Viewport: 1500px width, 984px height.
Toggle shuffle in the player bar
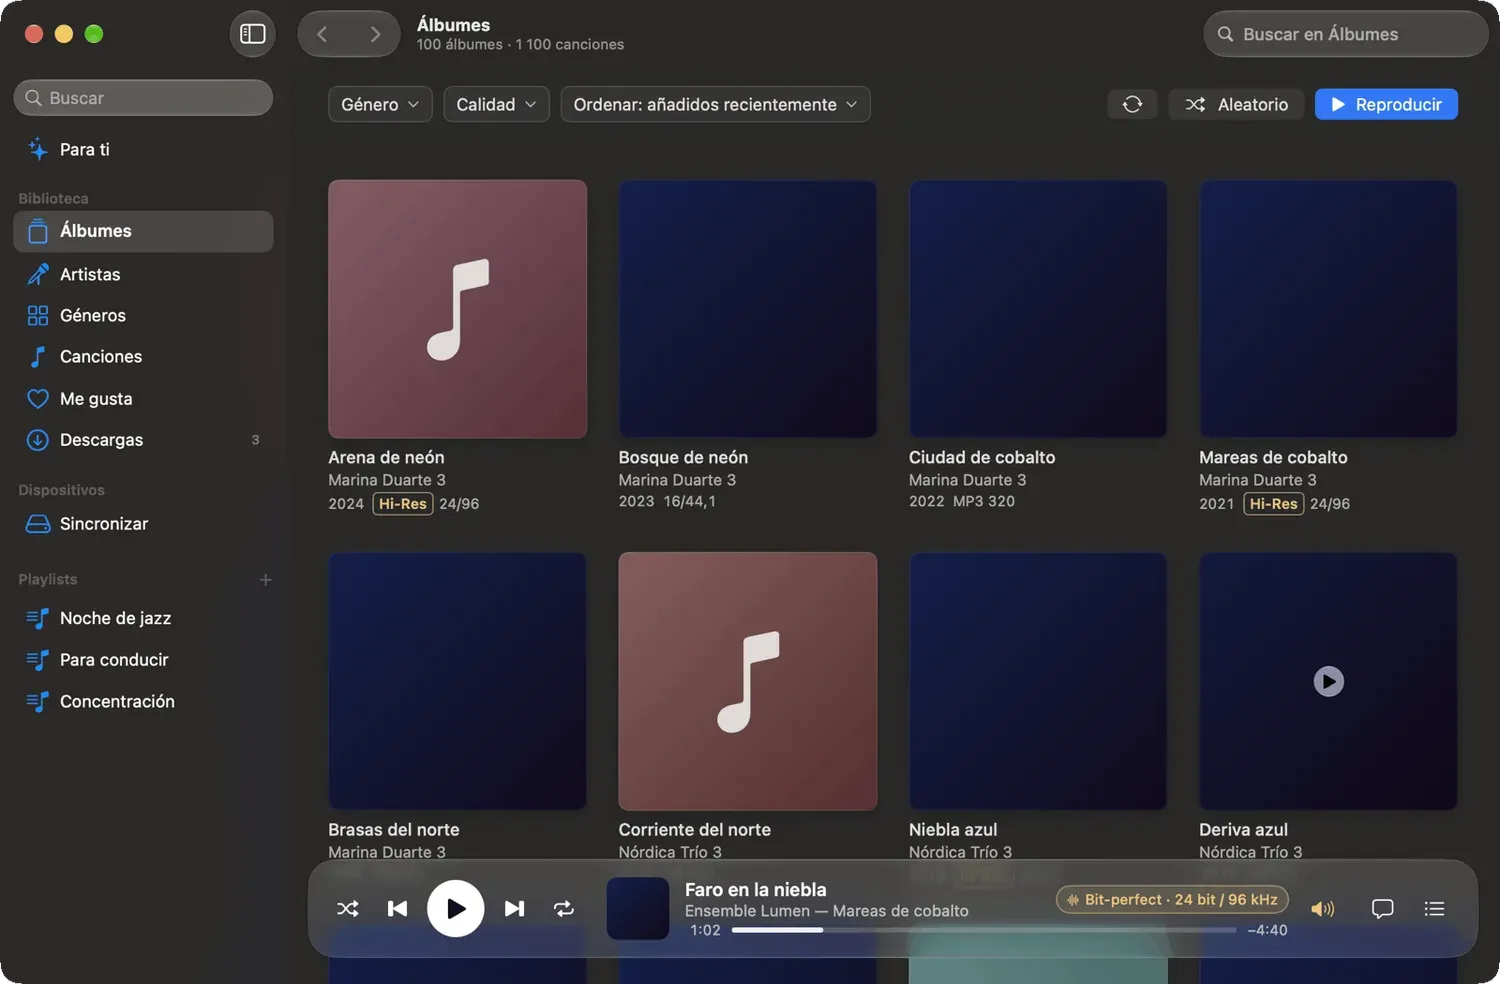pos(347,908)
